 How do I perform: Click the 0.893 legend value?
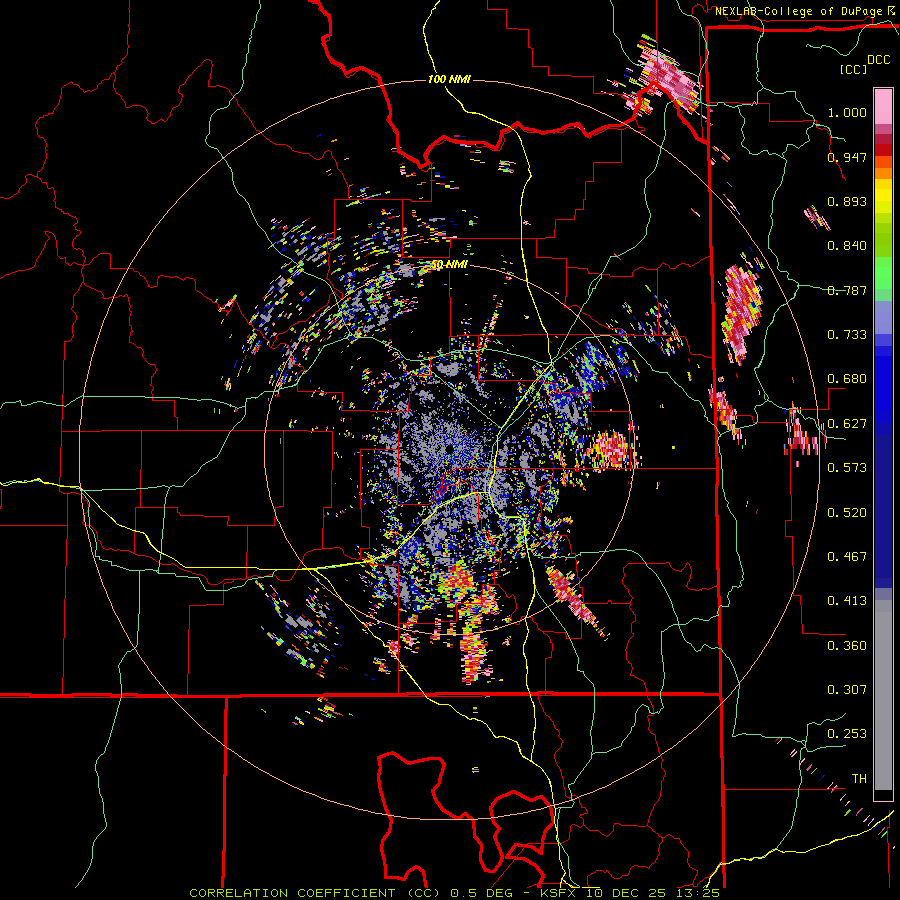pos(847,201)
